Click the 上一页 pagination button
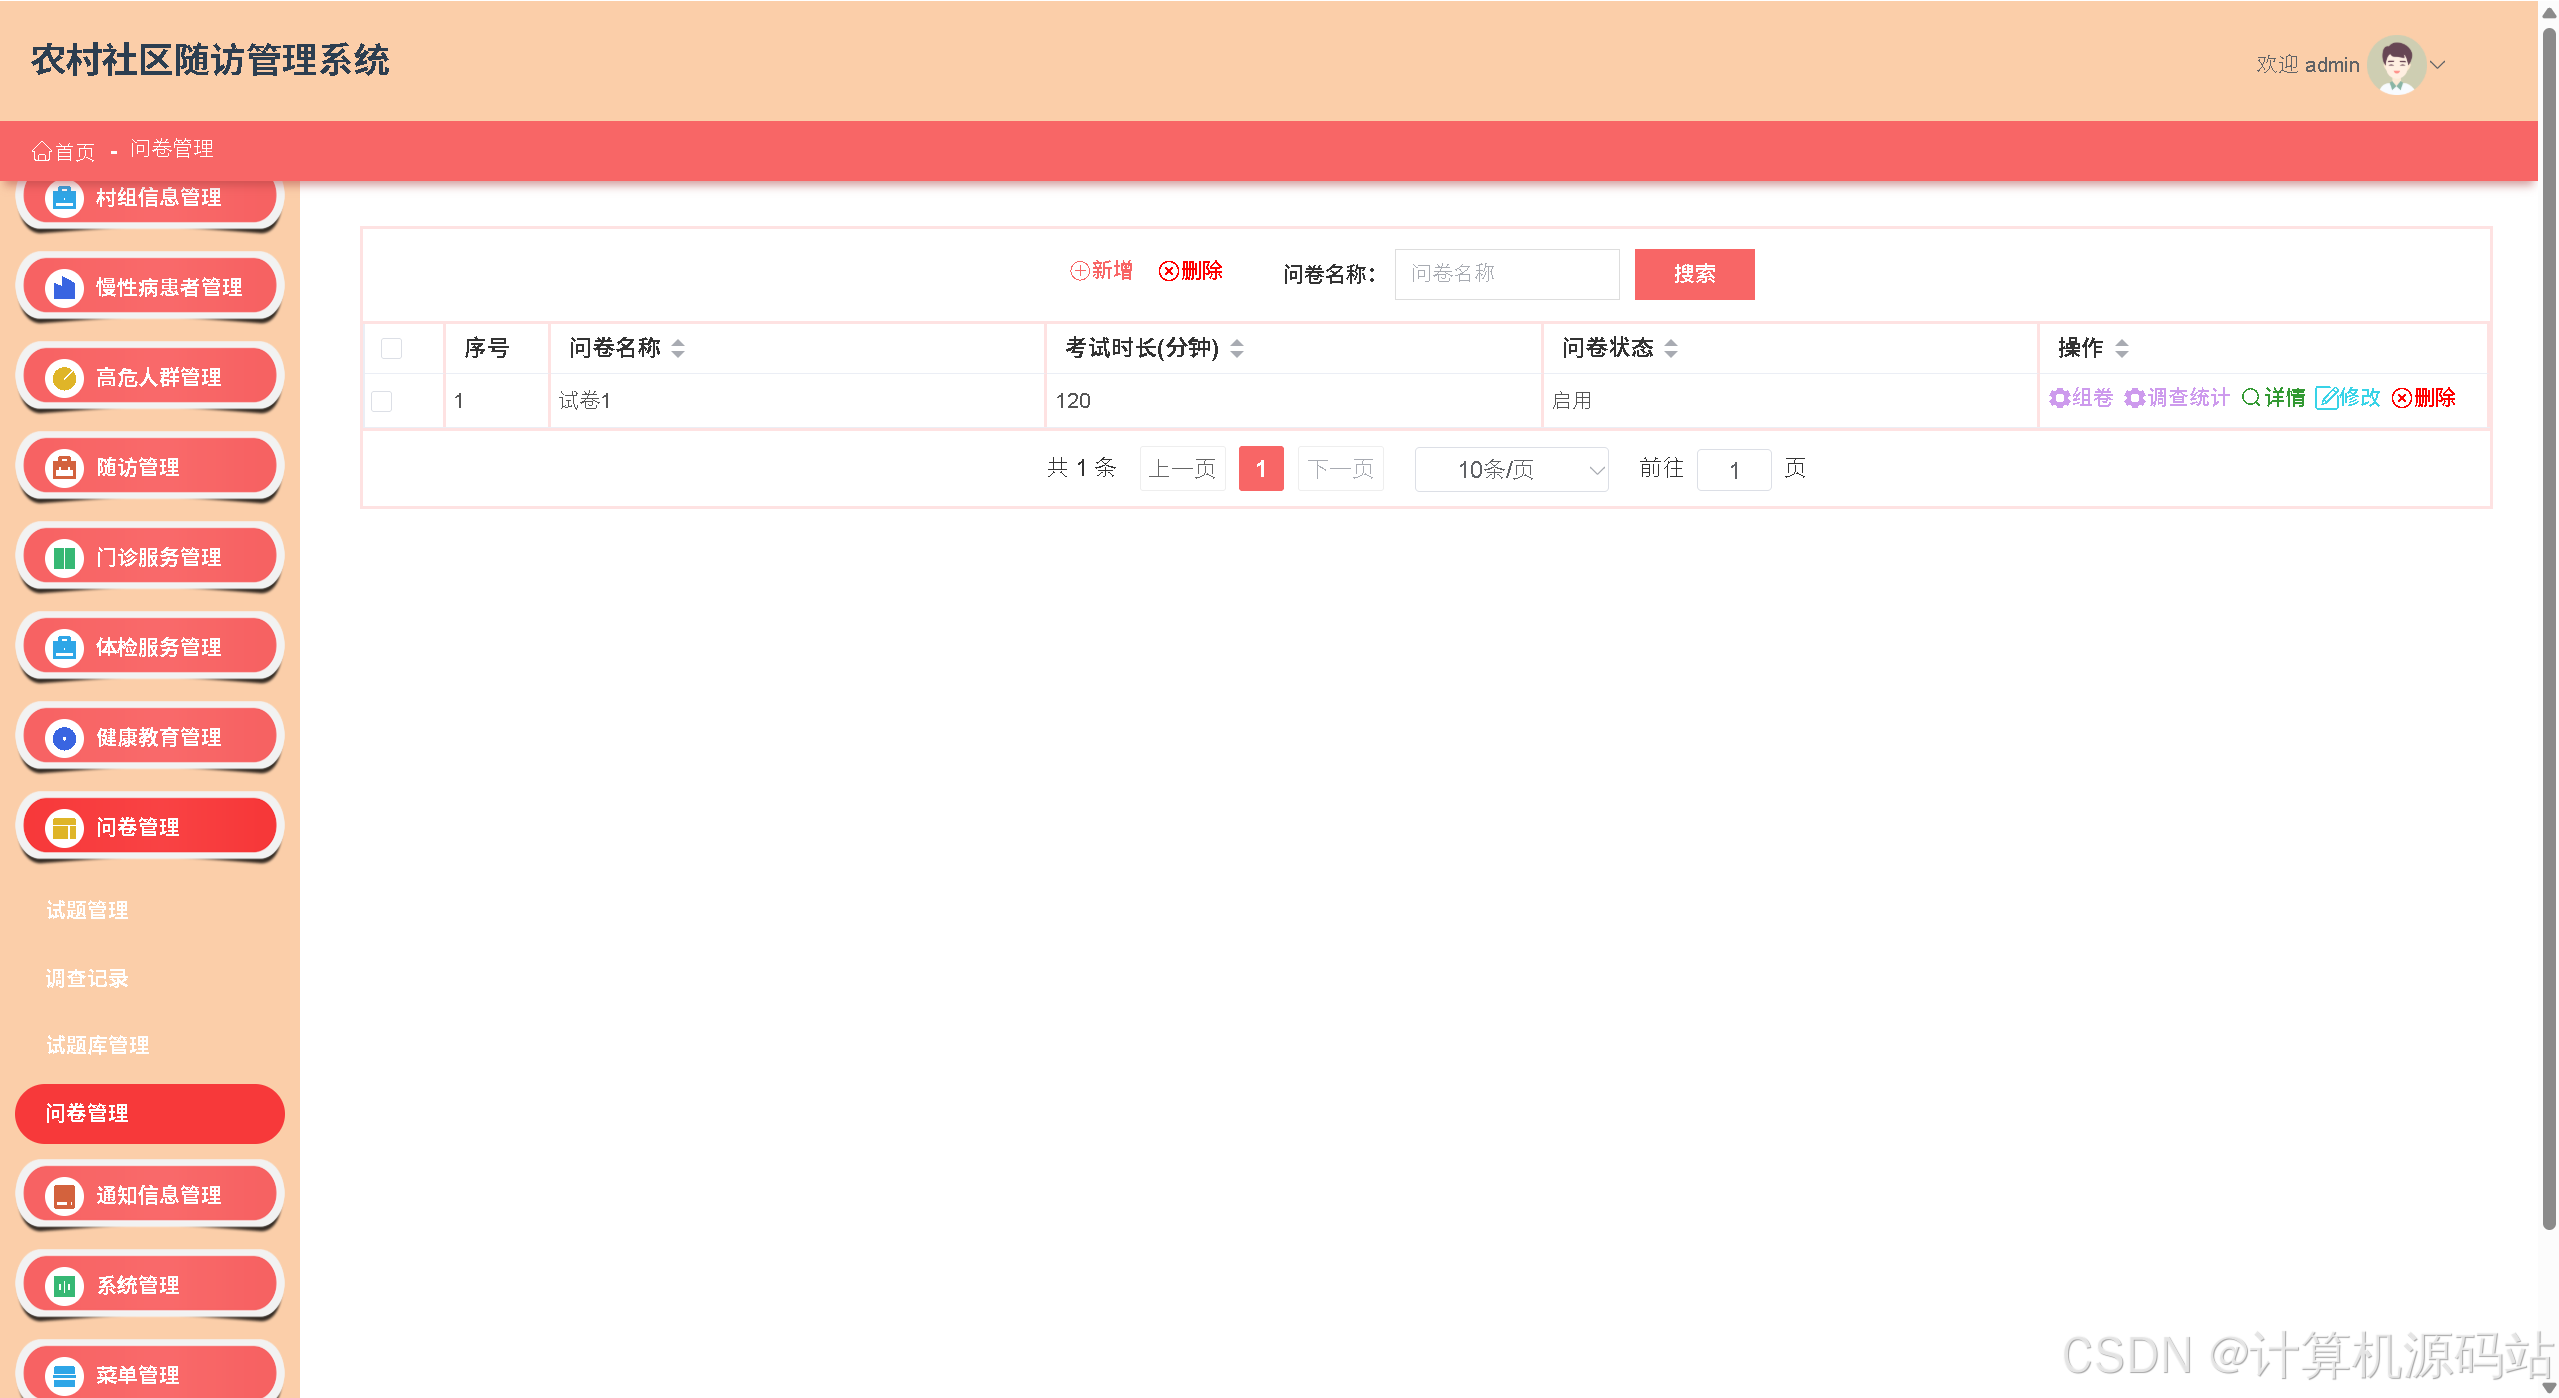2559x1398 pixels. pyautogui.click(x=1182, y=469)
